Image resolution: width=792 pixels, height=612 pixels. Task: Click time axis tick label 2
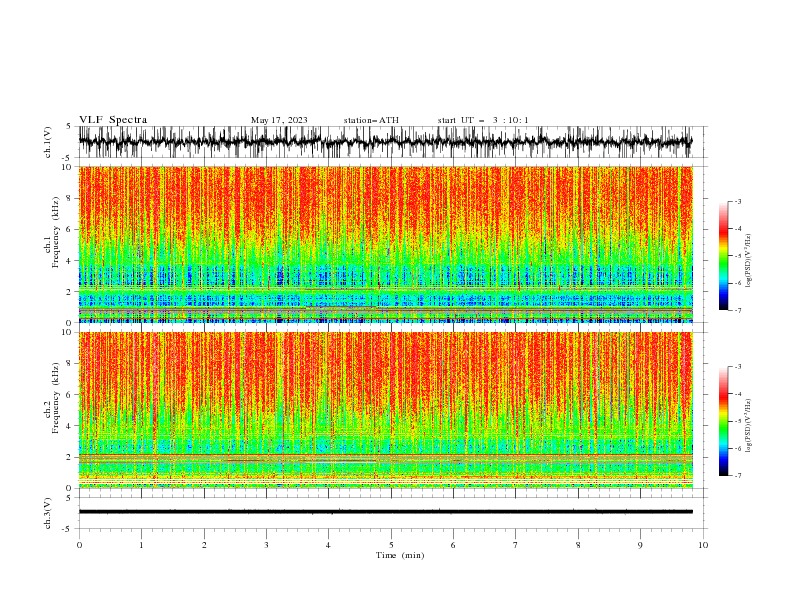(204, 545)
